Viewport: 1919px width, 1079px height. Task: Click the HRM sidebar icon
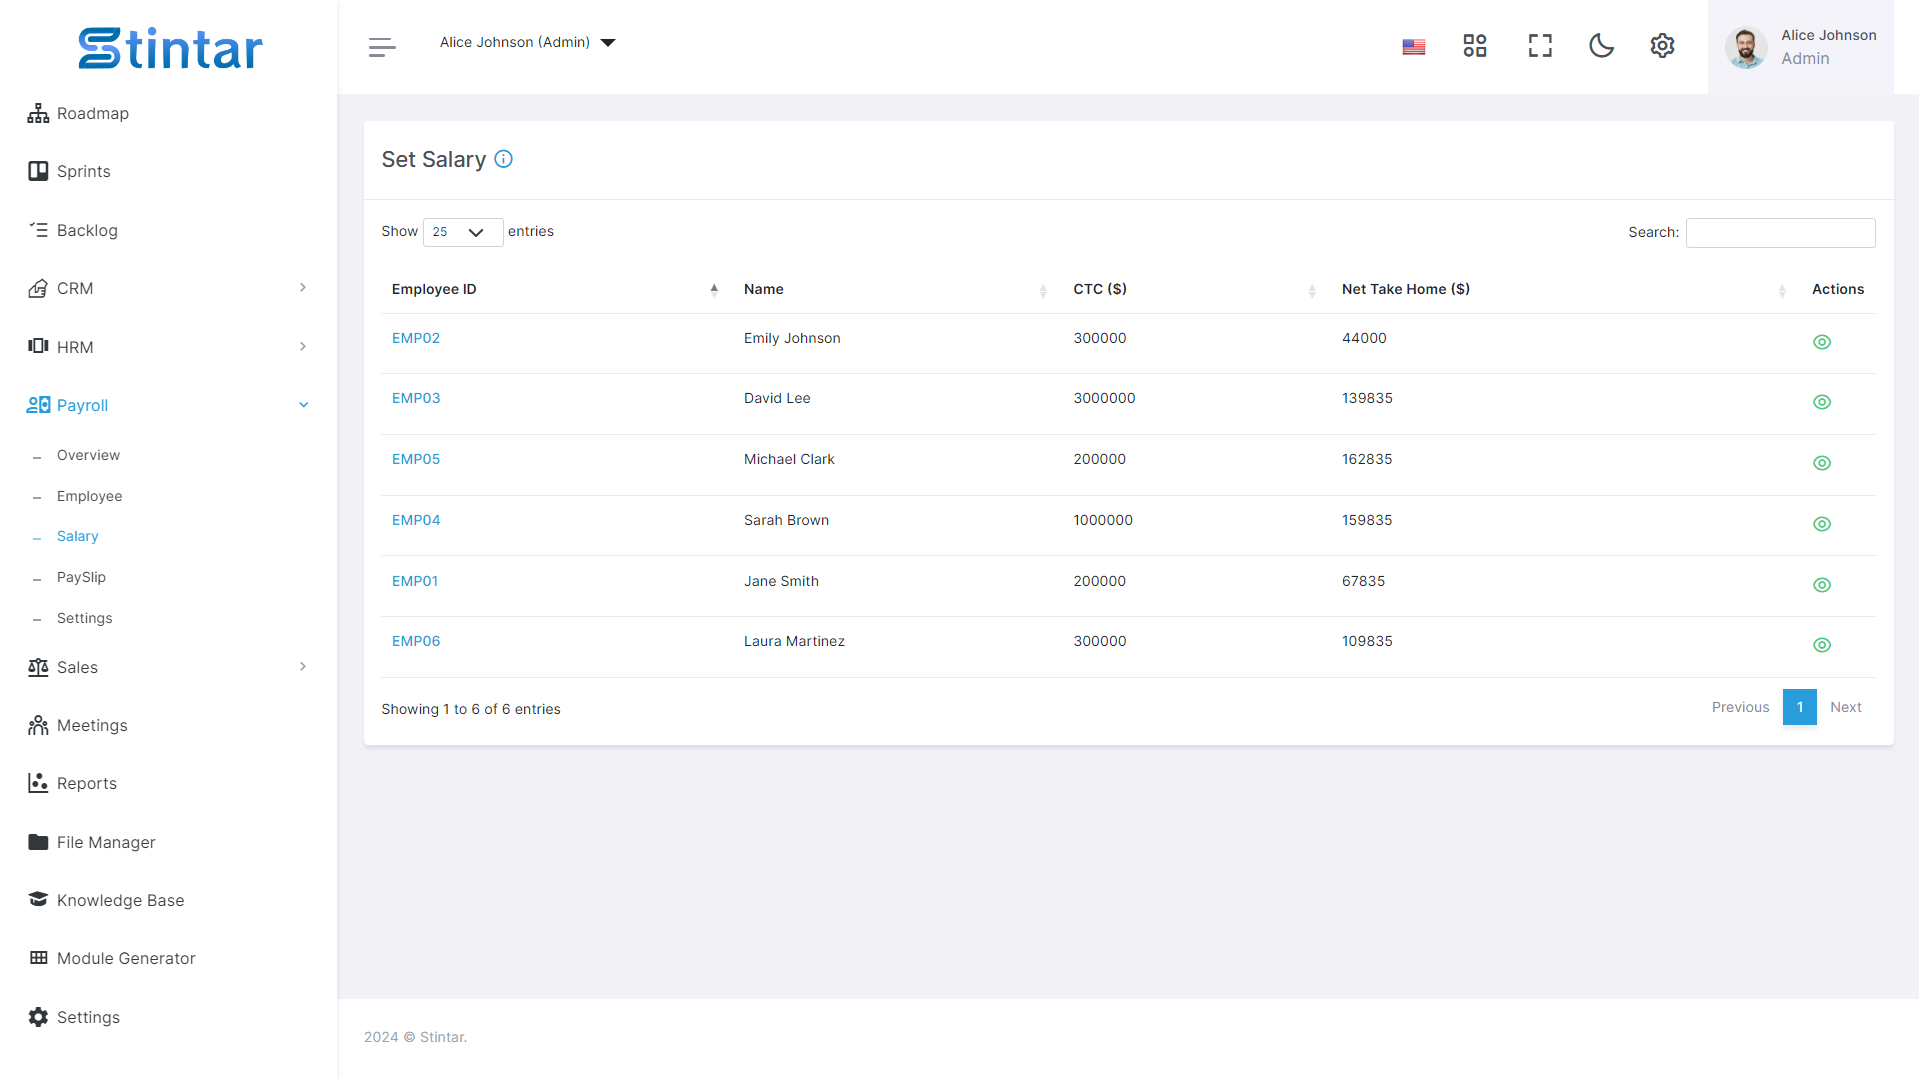[38, 346]
